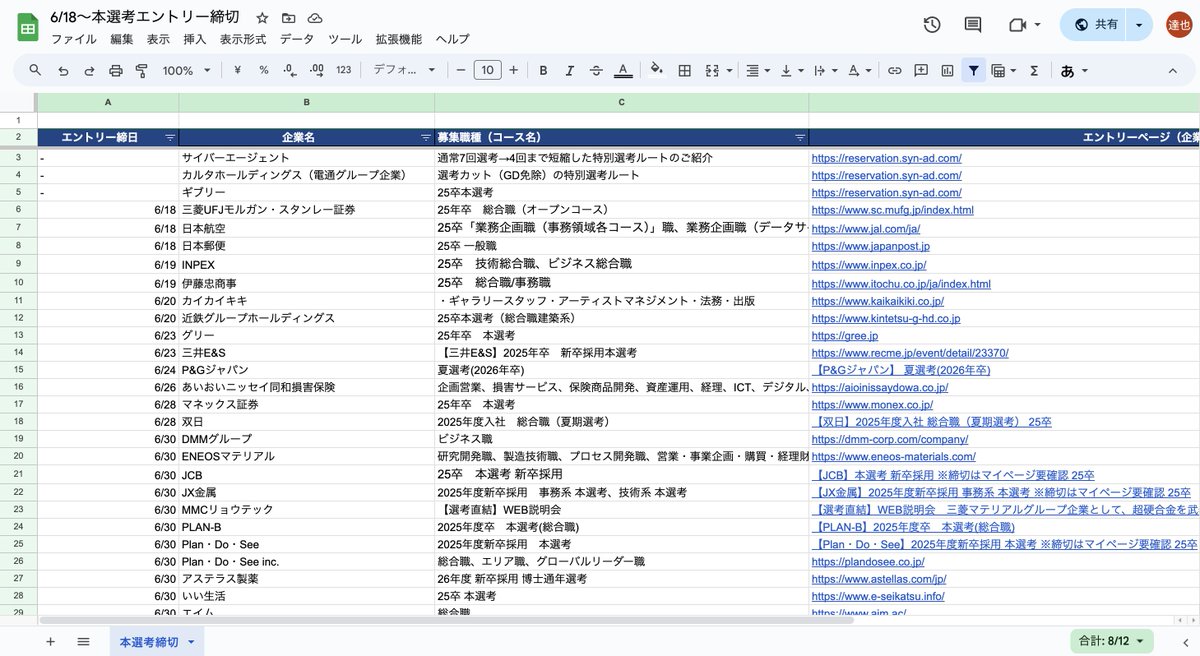Toggle bold formatting
Screen dimensions: 1200x656
point(543,70)
